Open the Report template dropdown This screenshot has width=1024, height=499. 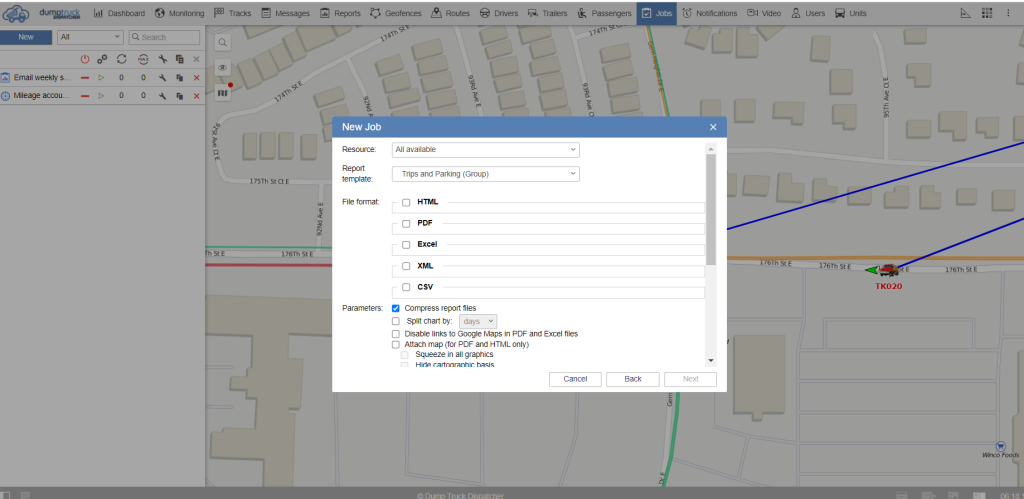tap(485, 174)
